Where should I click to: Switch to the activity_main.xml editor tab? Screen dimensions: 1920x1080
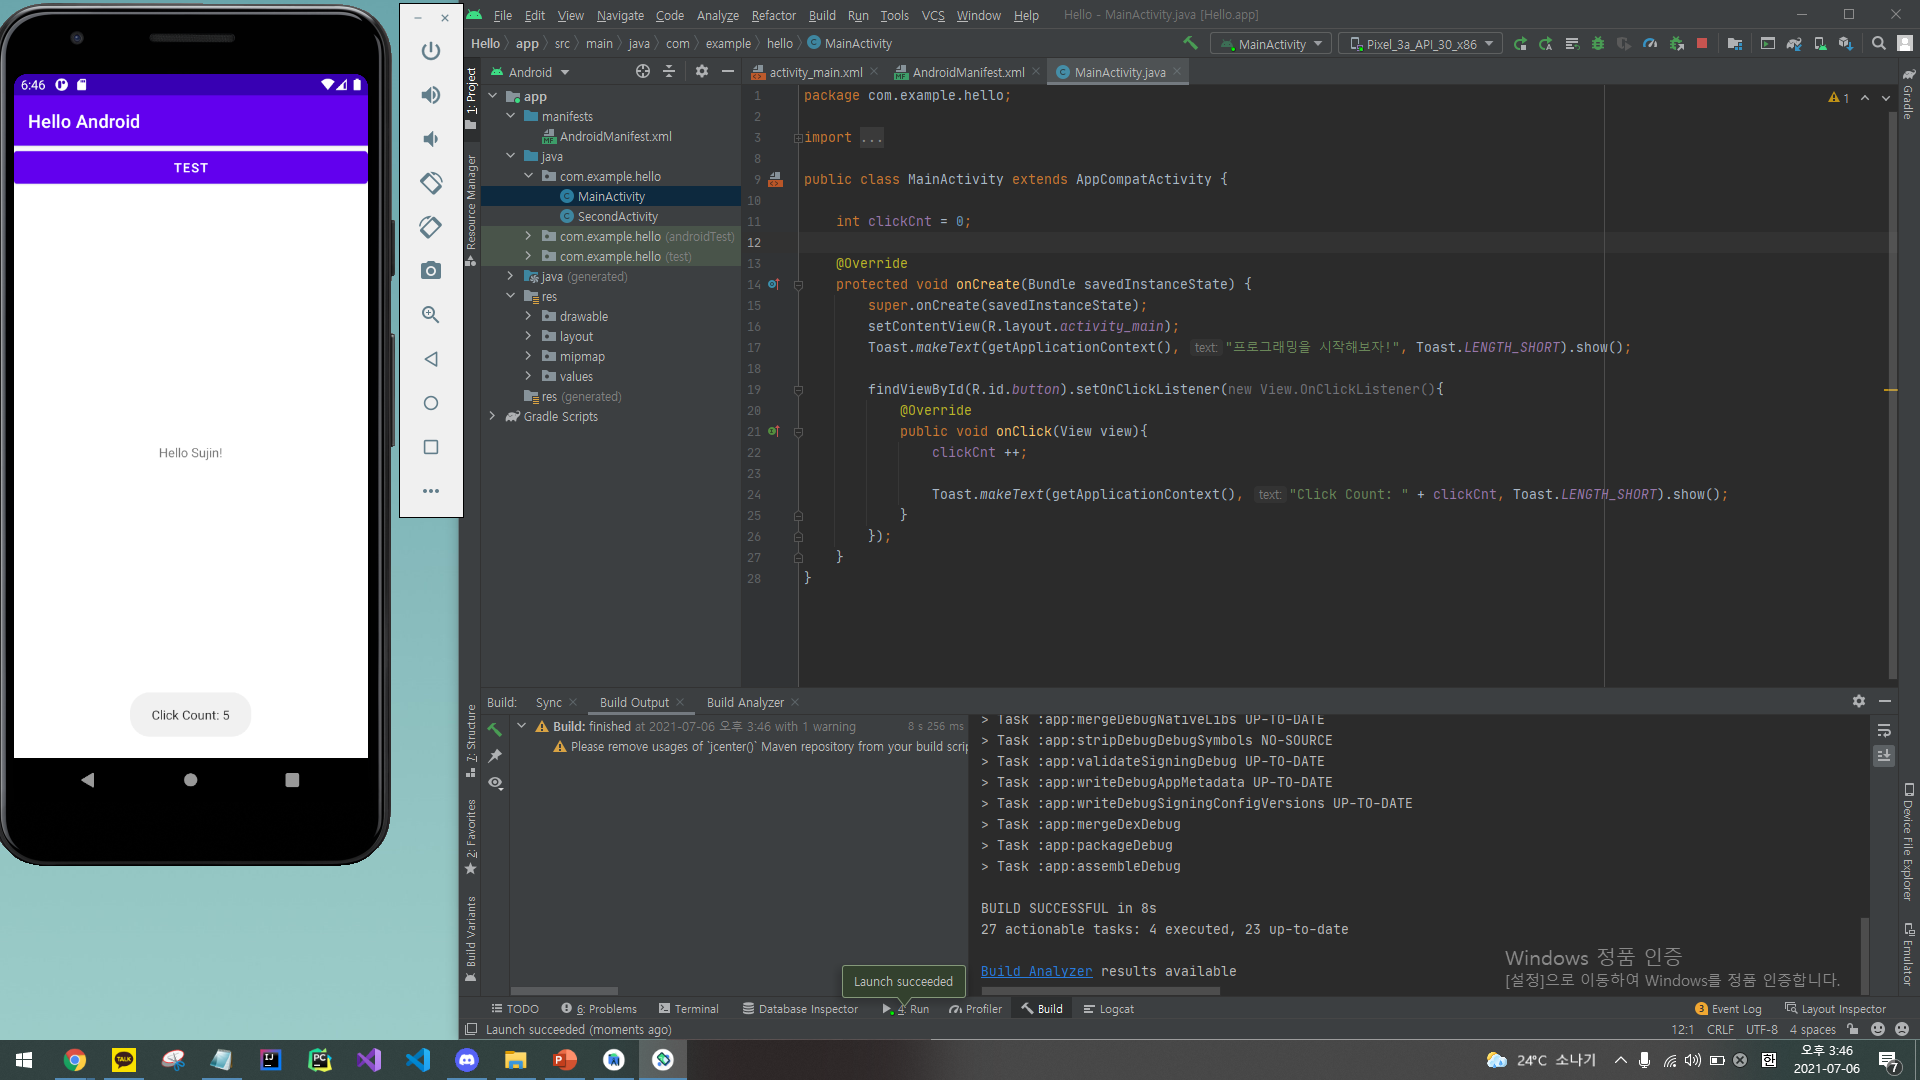[x=814, y=72]
